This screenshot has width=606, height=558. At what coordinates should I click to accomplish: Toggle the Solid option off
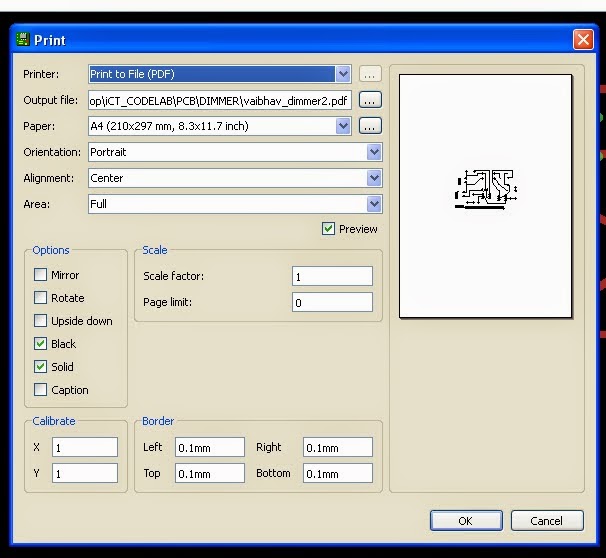[40, 366]
